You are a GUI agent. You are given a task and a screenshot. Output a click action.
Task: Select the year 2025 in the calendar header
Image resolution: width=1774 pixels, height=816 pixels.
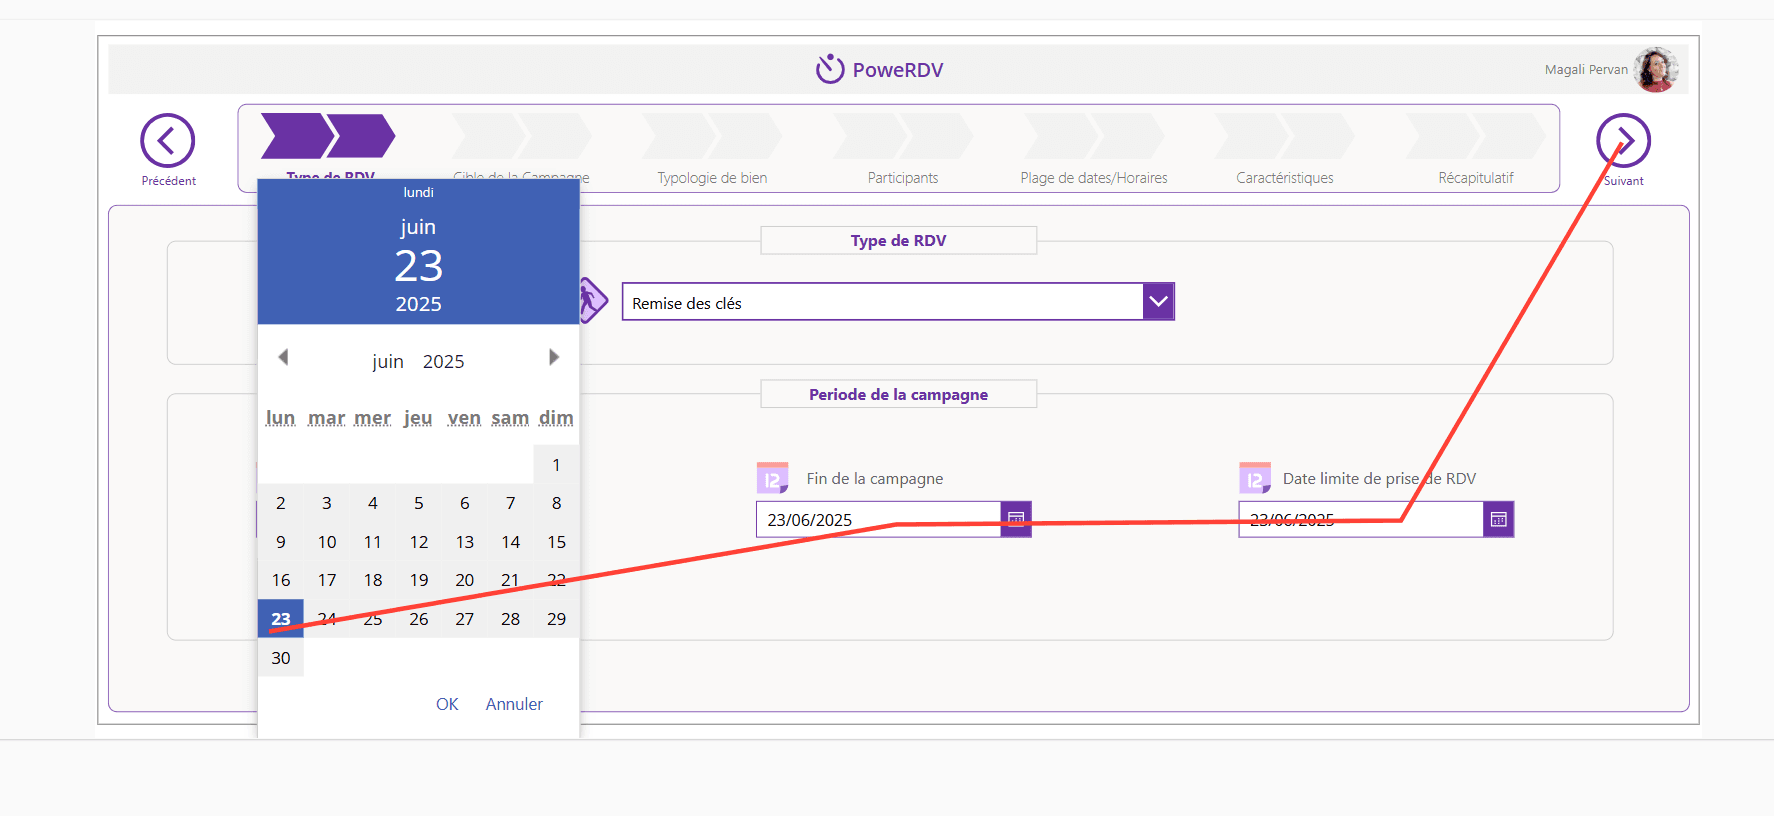(x=444, y=361)
